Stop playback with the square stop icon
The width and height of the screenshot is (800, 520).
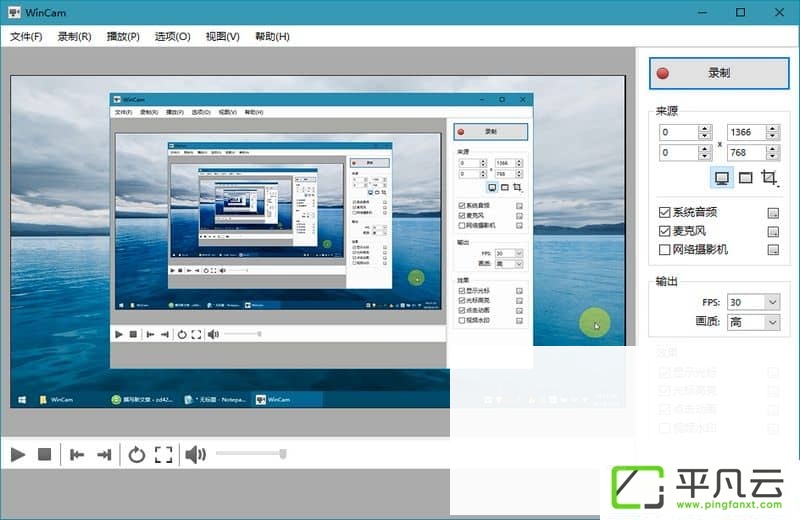click(45, 454)
